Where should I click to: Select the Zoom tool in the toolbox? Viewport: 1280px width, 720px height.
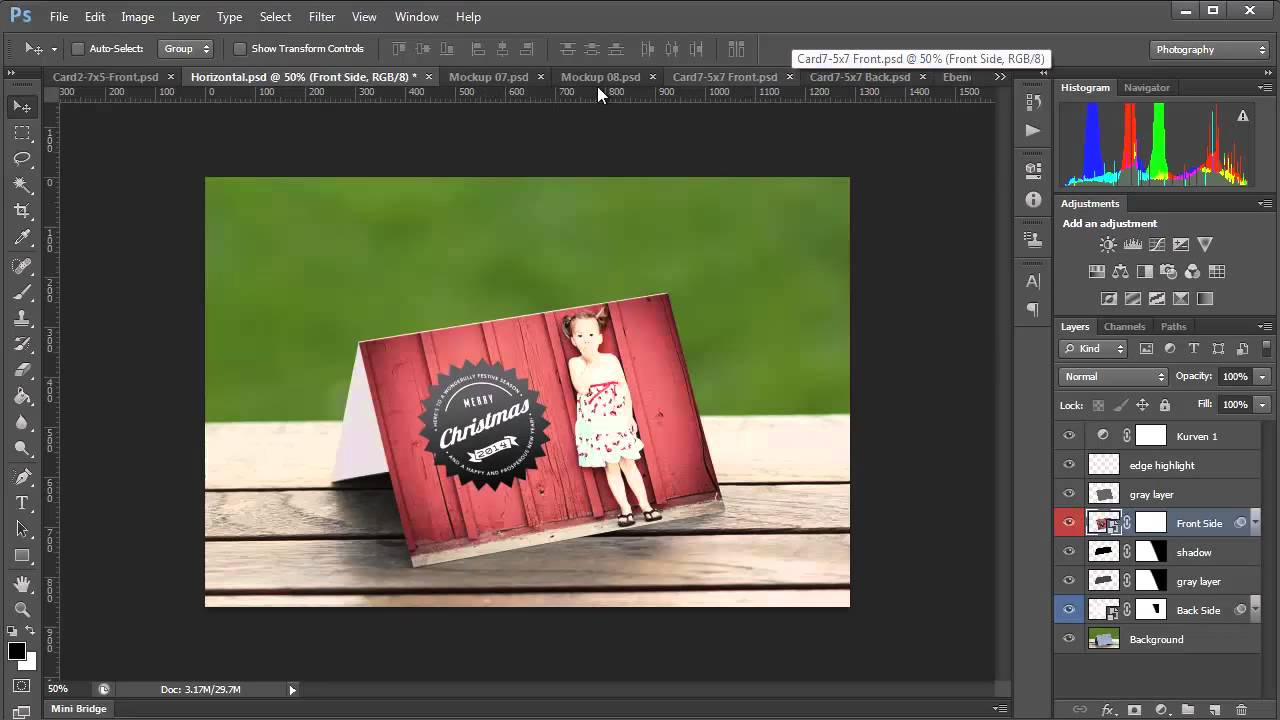tap(22, 609)
